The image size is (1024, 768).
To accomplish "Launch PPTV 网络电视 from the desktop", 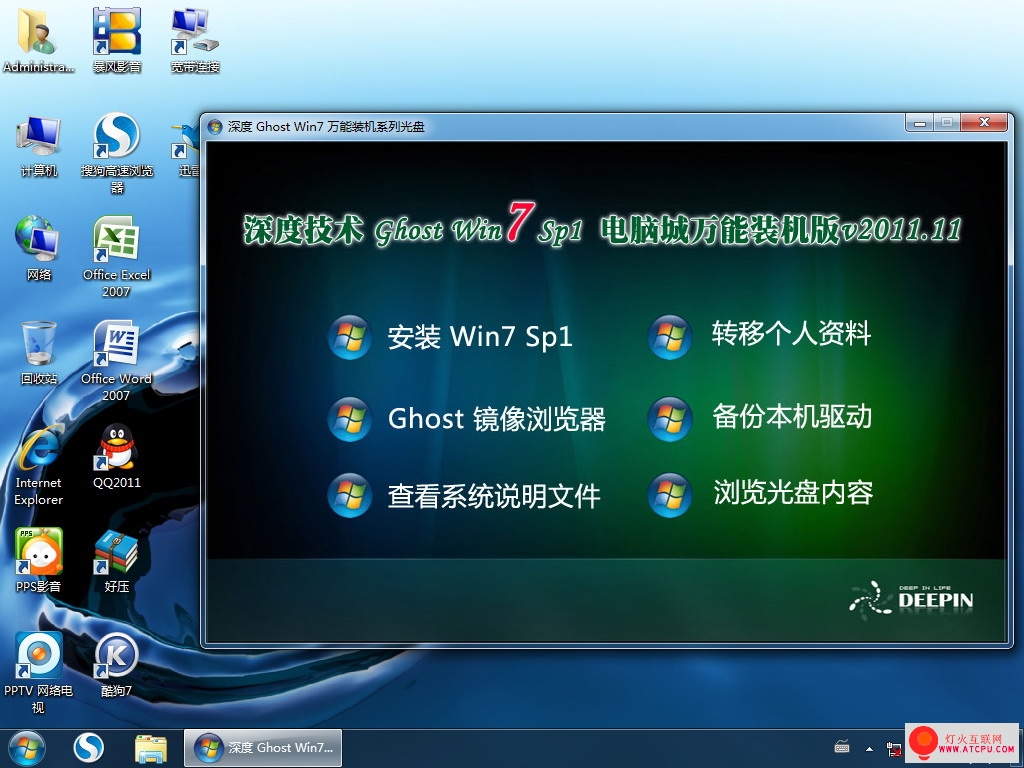I will pos(39,672).
